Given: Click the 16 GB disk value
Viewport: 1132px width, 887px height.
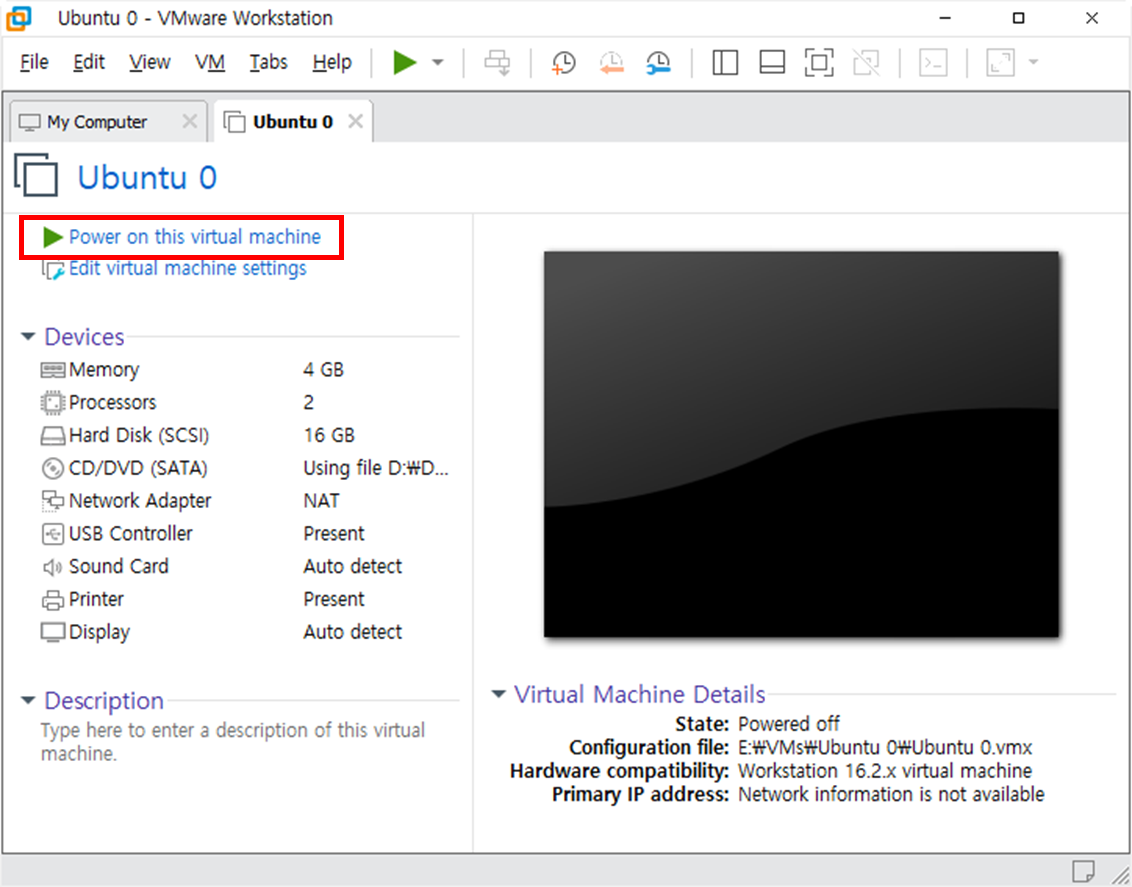Looking at the screenshot, I should click(329, 435).
